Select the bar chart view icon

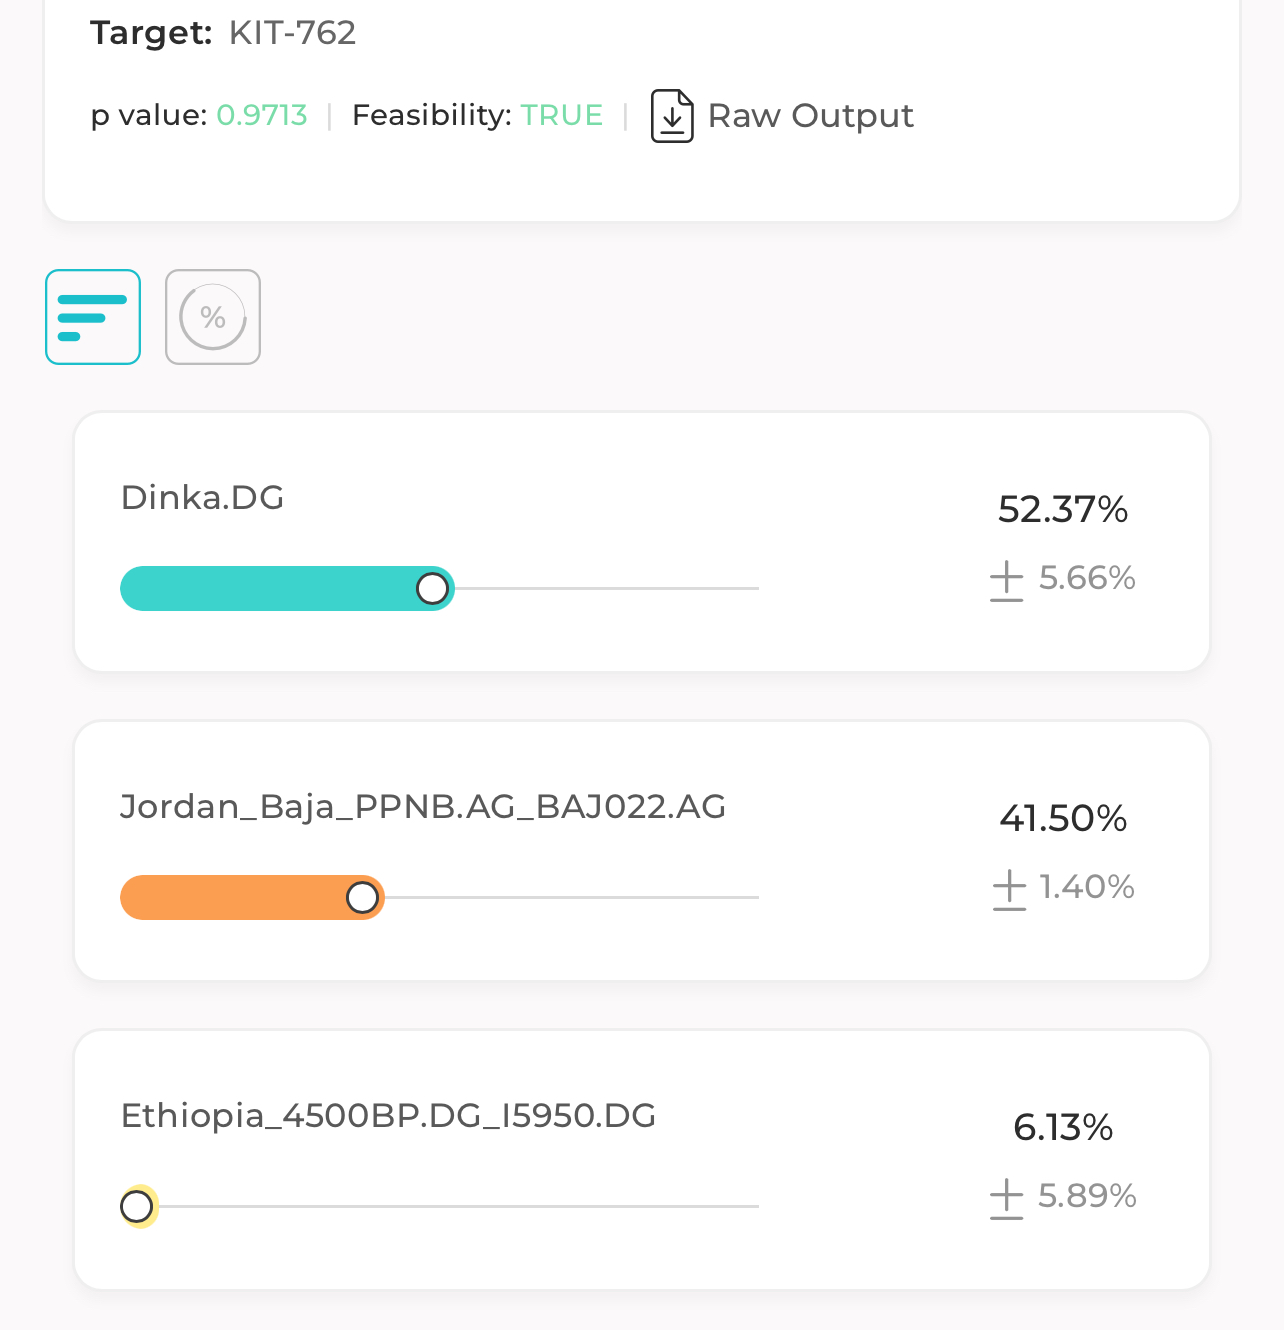pos(93,317)
